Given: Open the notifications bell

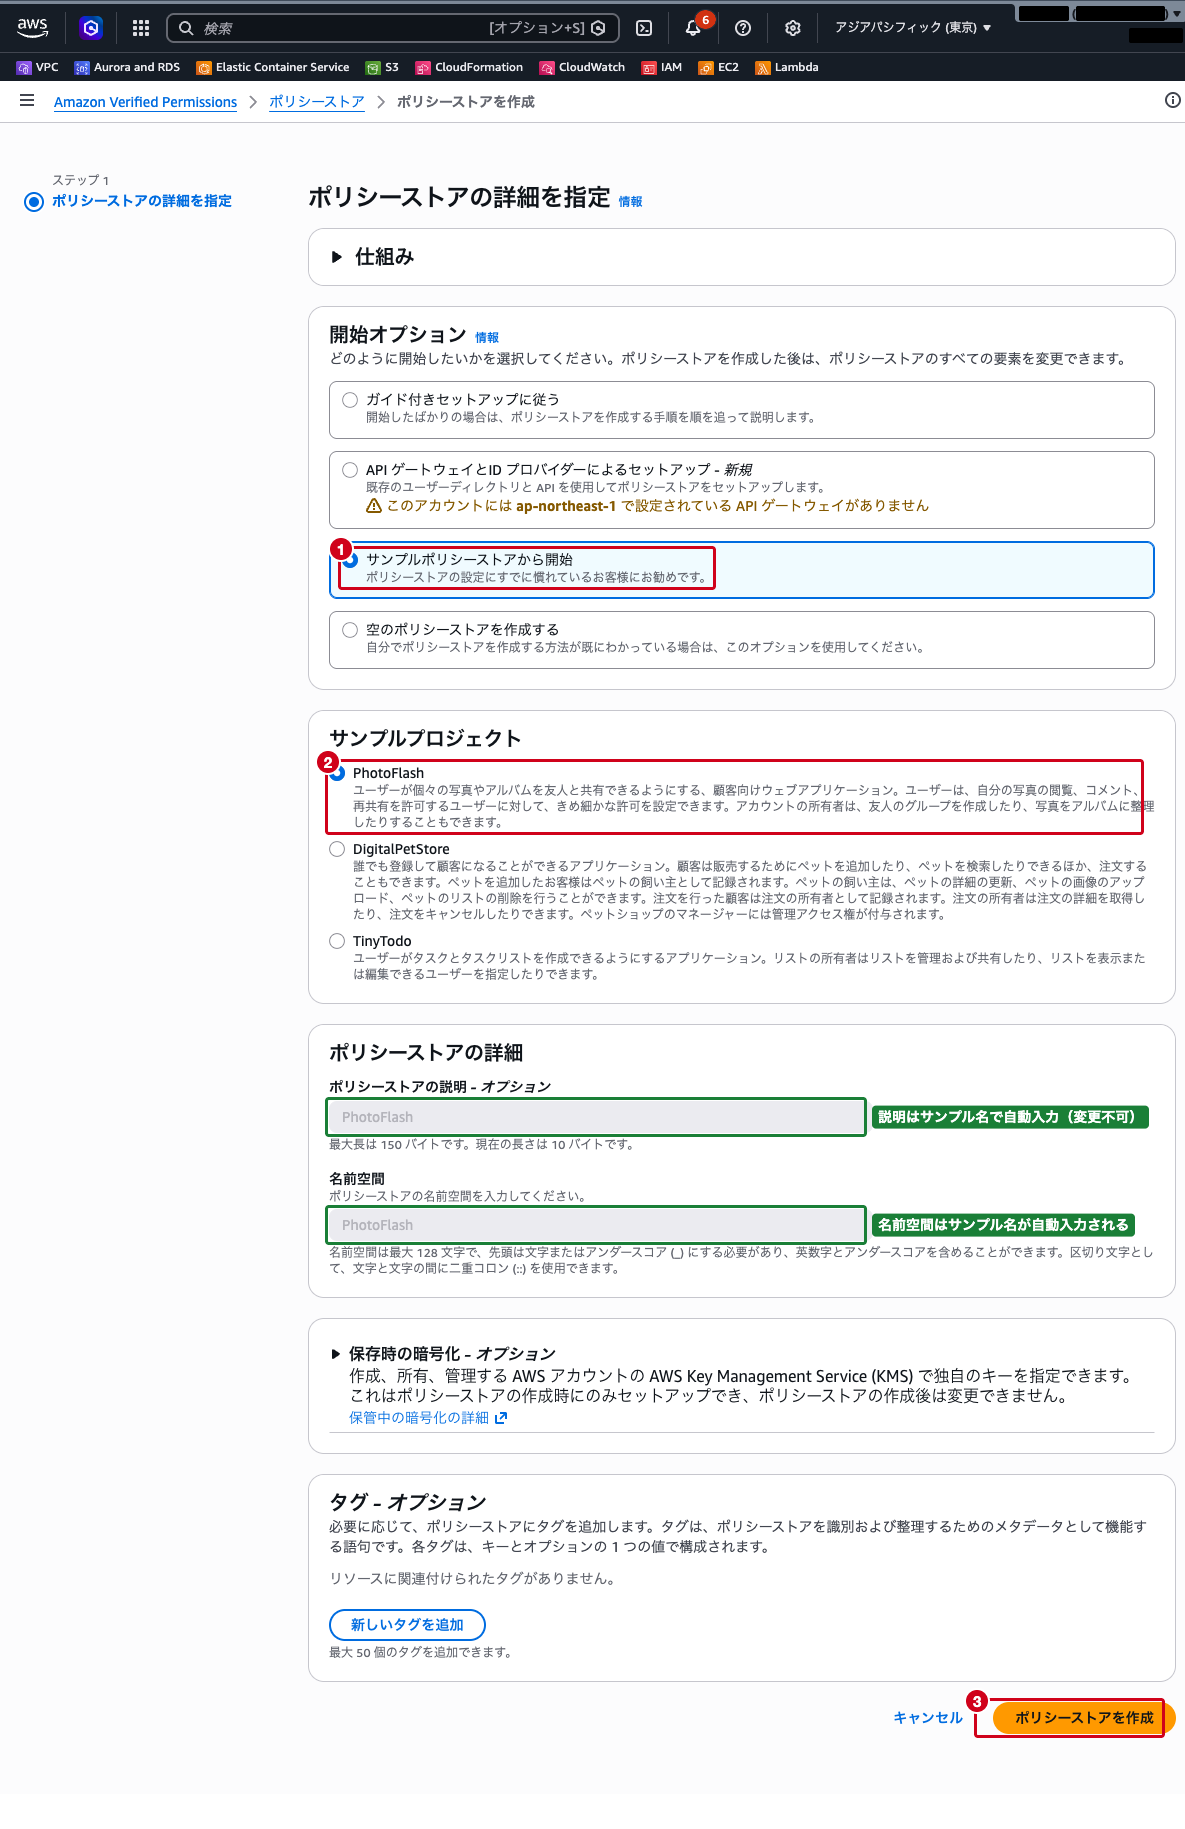Looking at the screenshot, I should [x=693, y=28].
